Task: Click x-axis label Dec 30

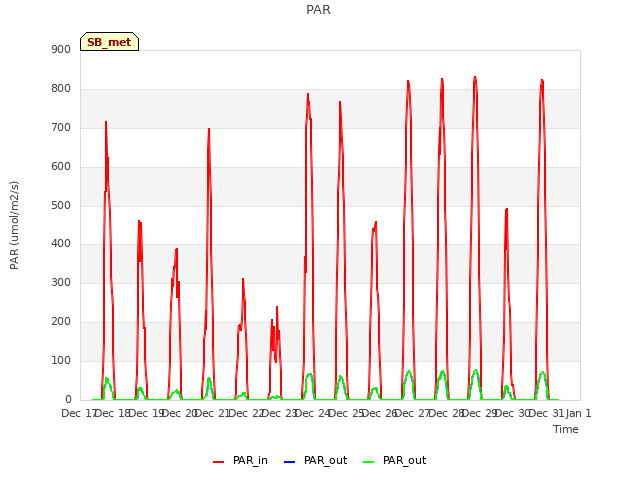Action: pos(513,413)
